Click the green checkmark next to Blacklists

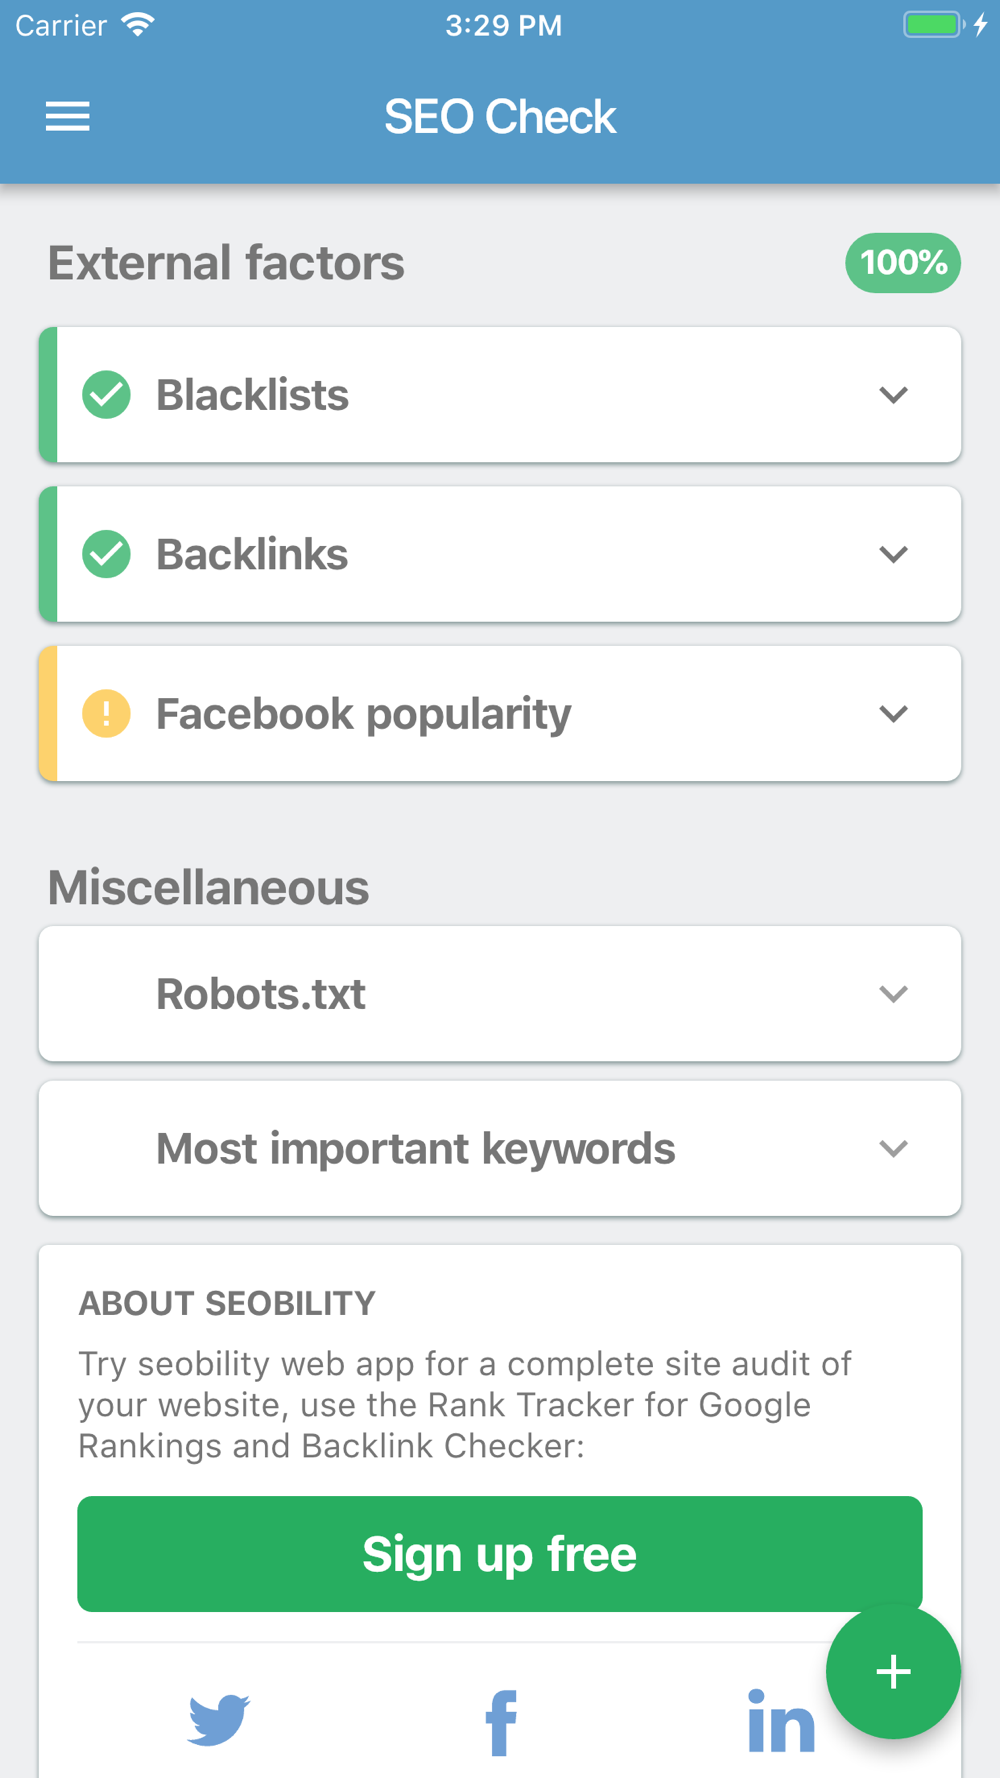click(x=106, y=394)
